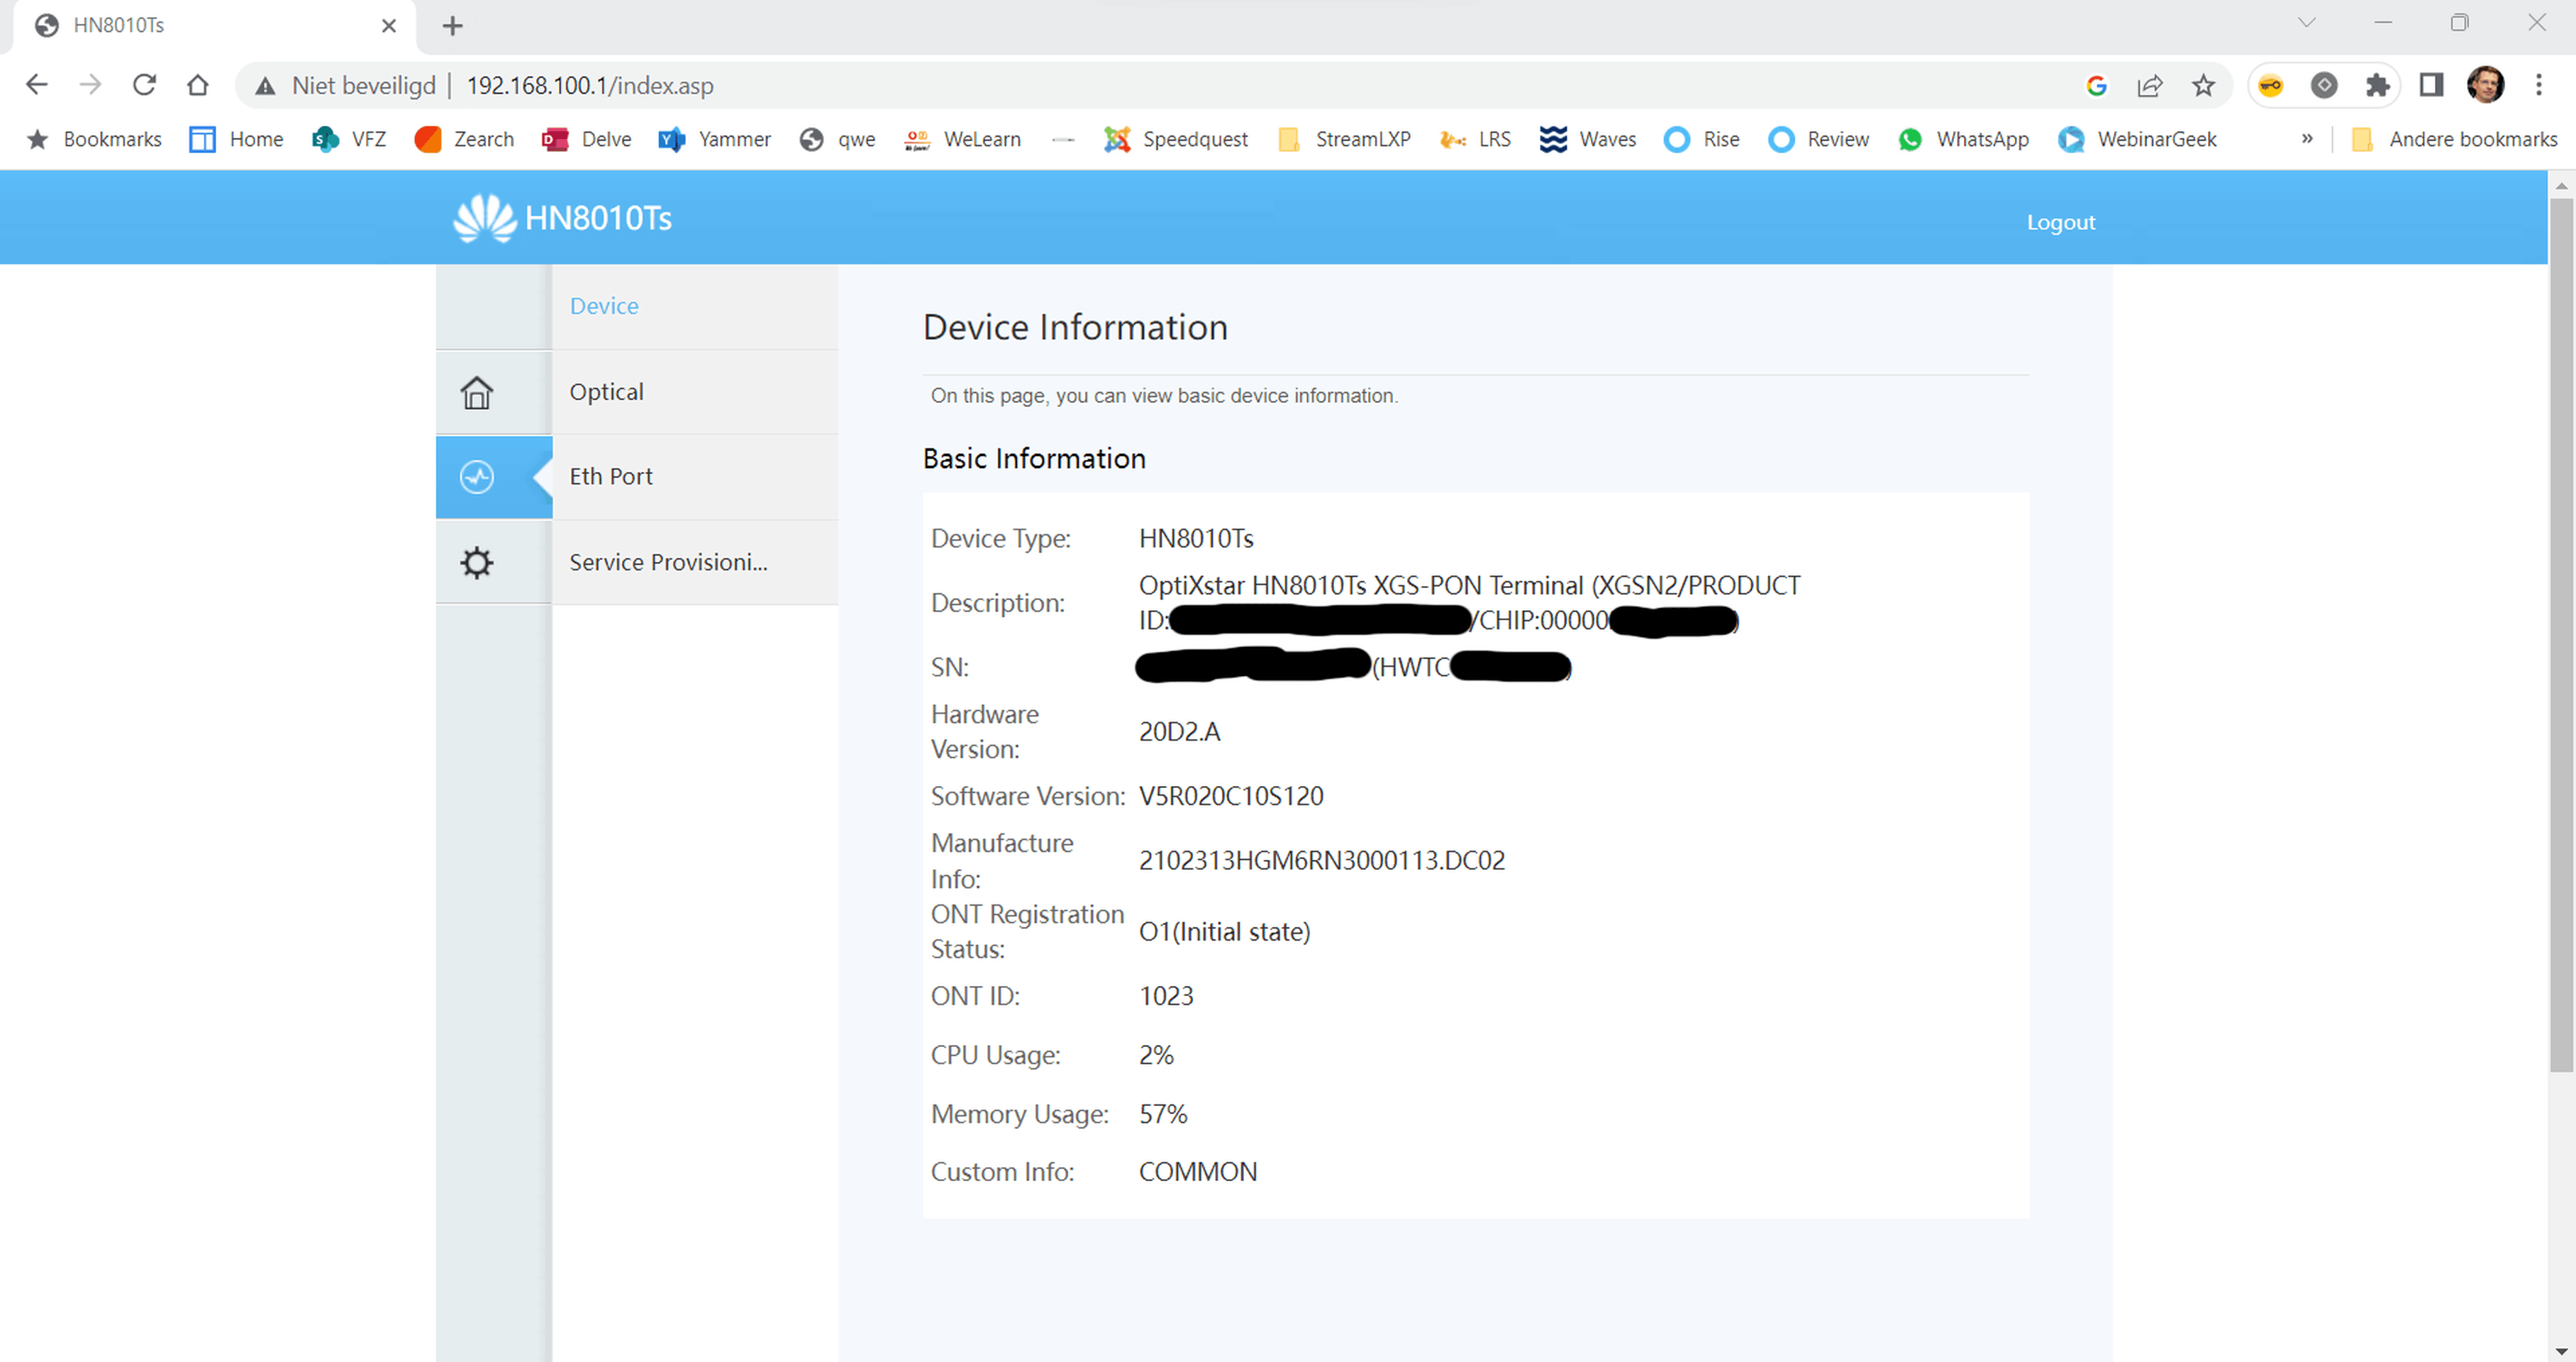2576x1362 pixels.
Task: Open the Review bookmark
Action: [1818, 139]
